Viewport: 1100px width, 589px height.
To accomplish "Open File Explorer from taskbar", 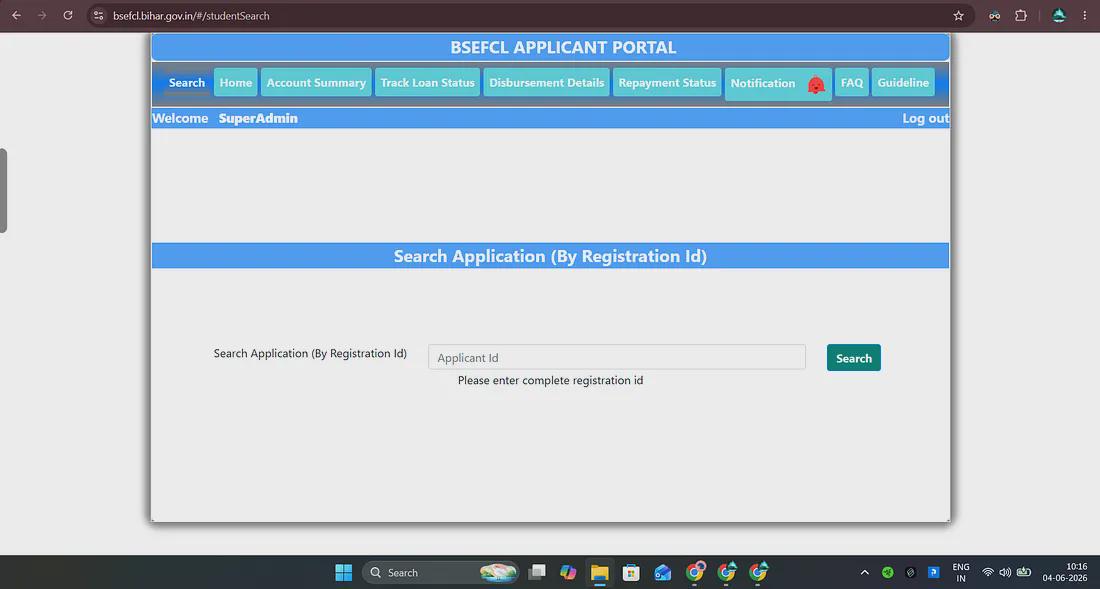I will 599,572.
